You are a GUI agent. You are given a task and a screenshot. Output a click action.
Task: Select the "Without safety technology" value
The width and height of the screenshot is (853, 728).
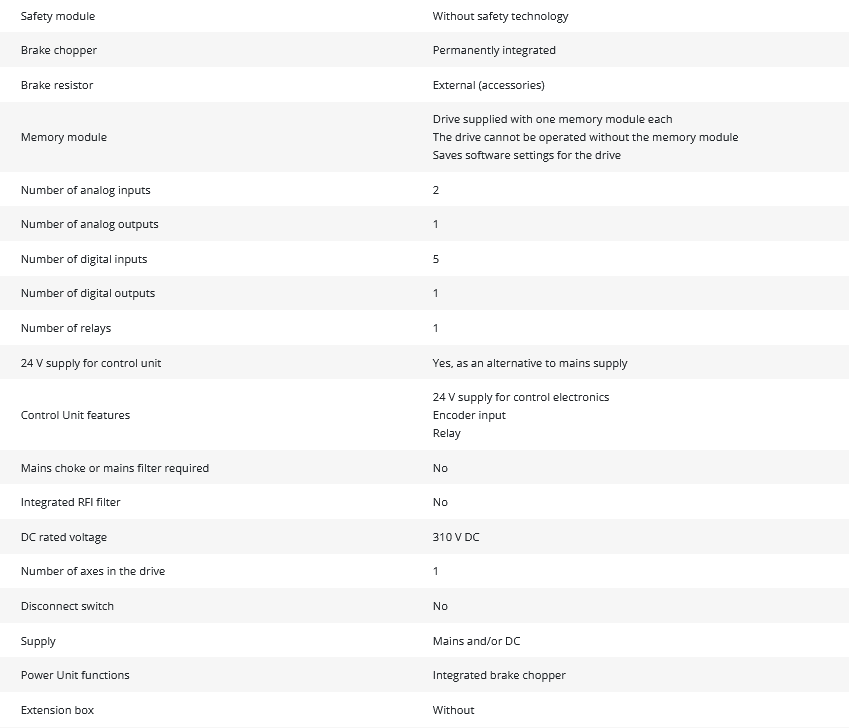500,16
